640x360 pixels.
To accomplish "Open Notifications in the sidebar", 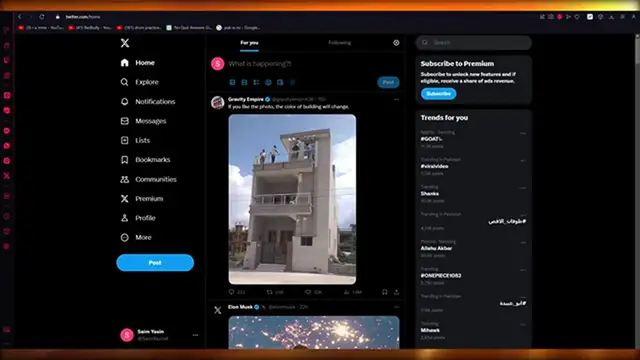I will [x=148, y=102].
